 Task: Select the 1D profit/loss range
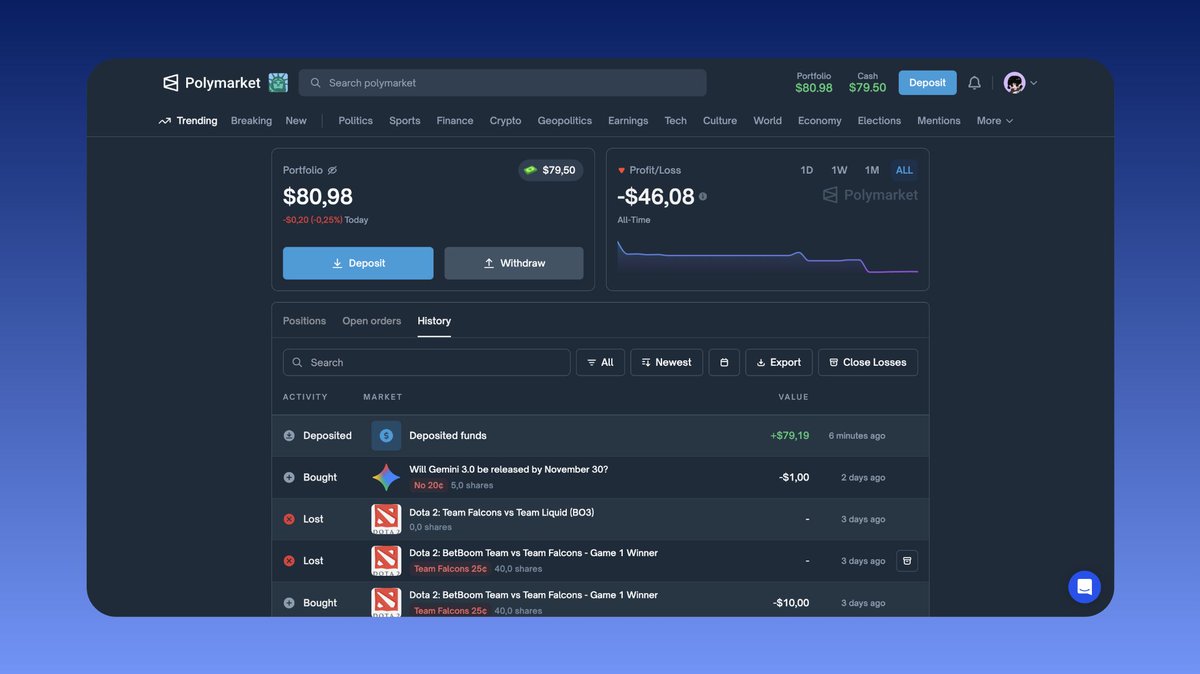pyautogui.click(x=807, y=170)
